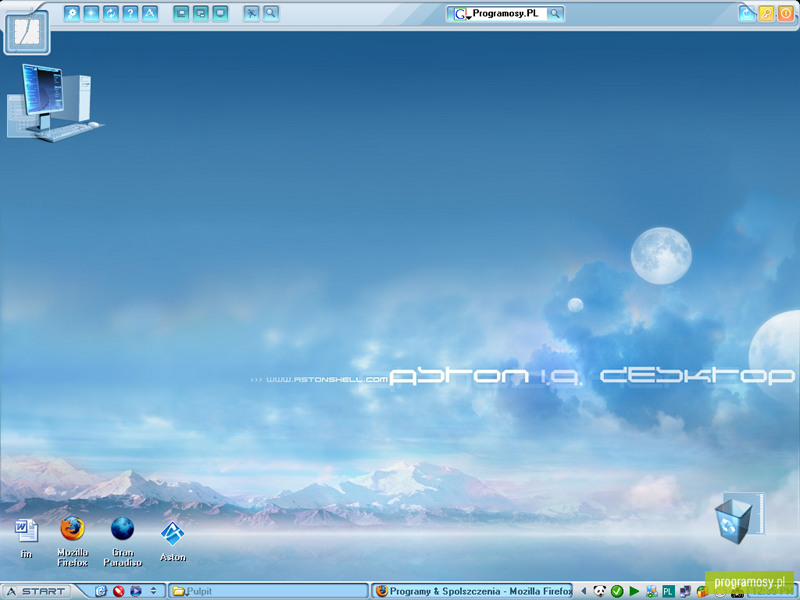Click the green play arrow tray icon

point(634,591)
